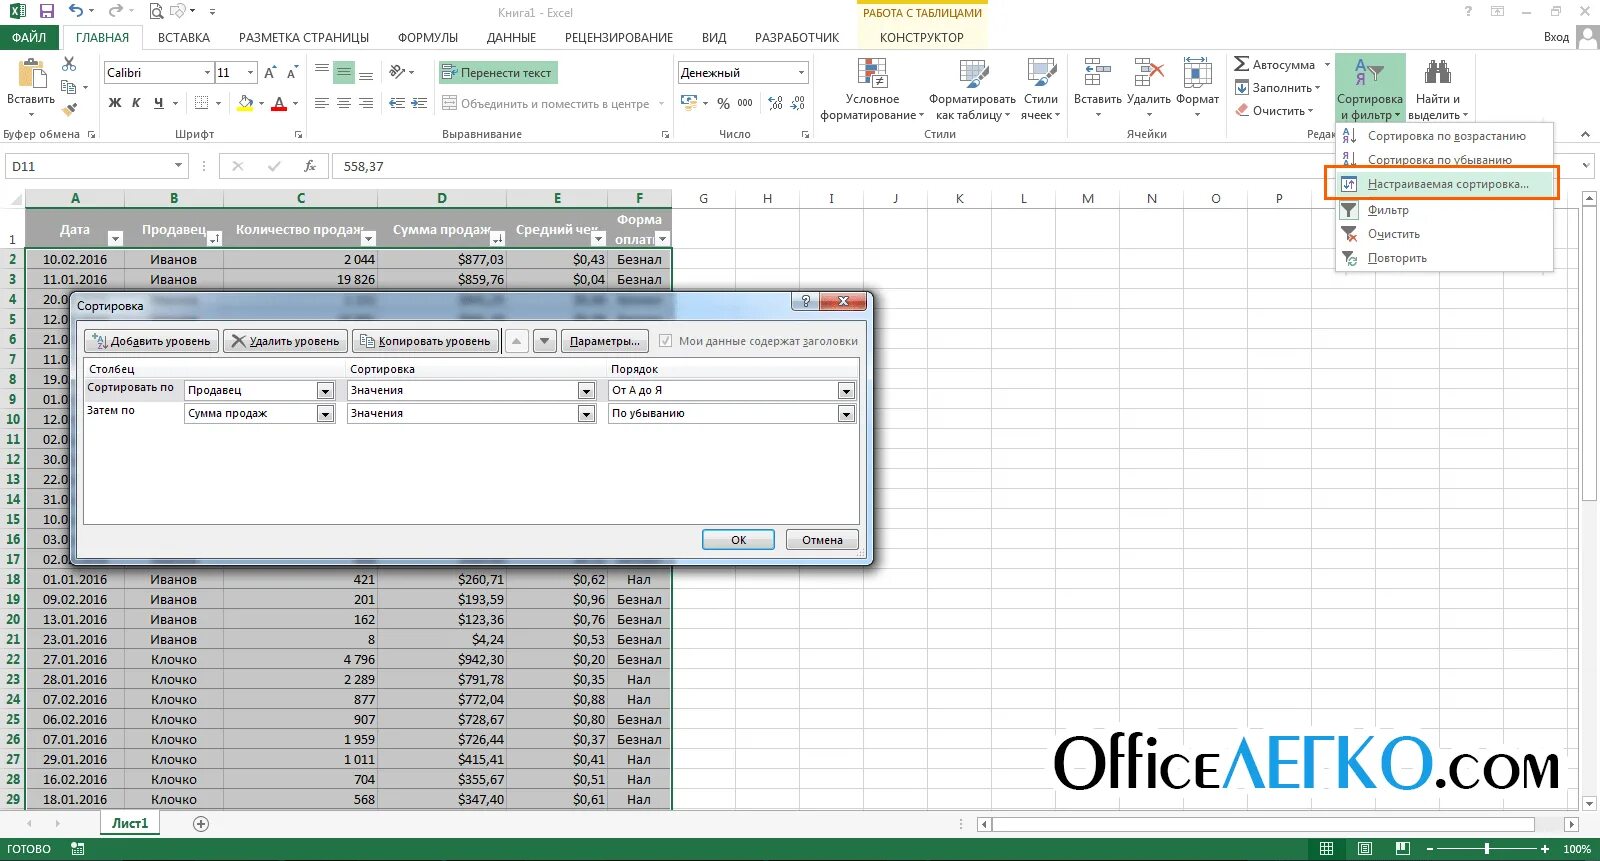Cancel sorting with Отмена button
Viewport: 1600px width, 861px height.
pos(822,540)
